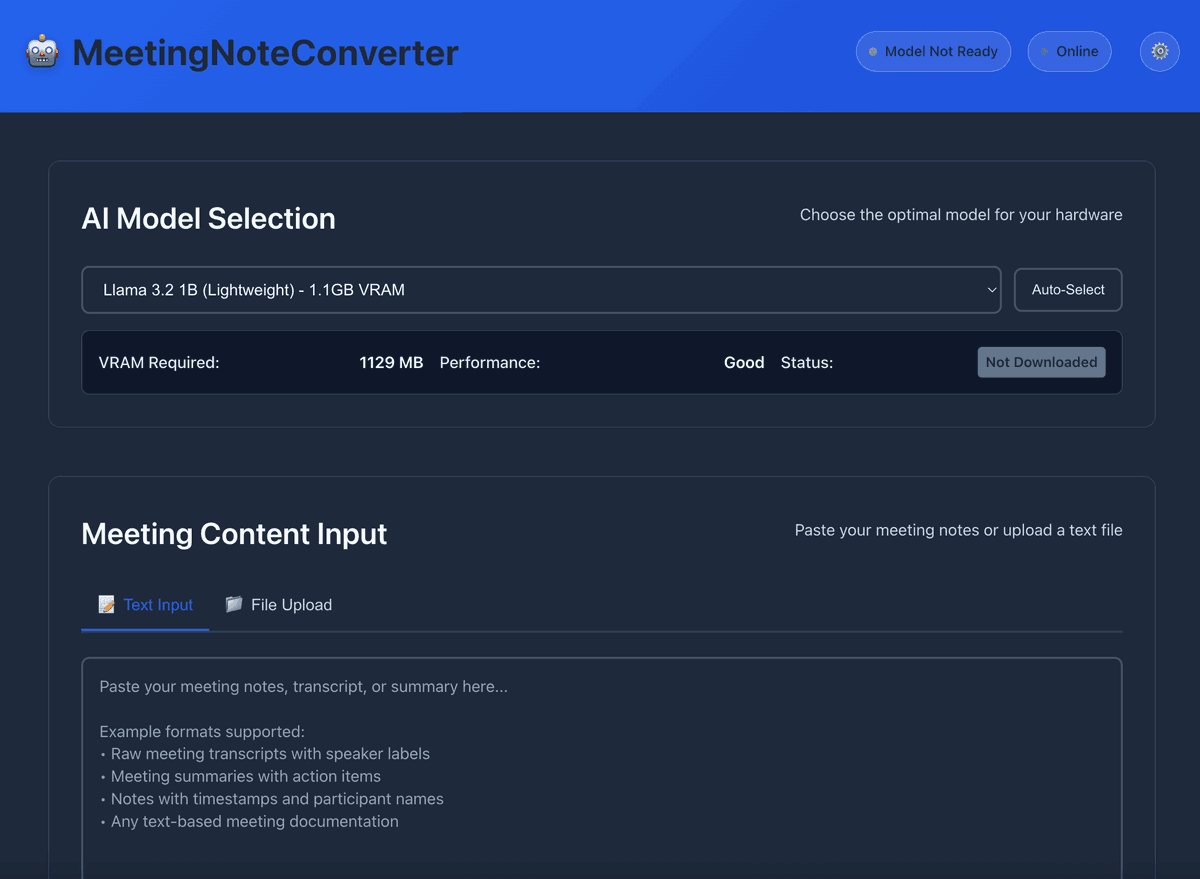Click the AI Model Selection heading
Screen dimensions: 1200x879
point(208,218)
